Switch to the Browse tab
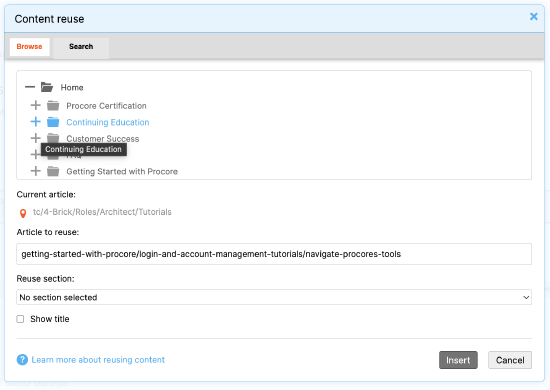Image resolution: width=550 pixels, height=390 pixels. coord(29,47)
